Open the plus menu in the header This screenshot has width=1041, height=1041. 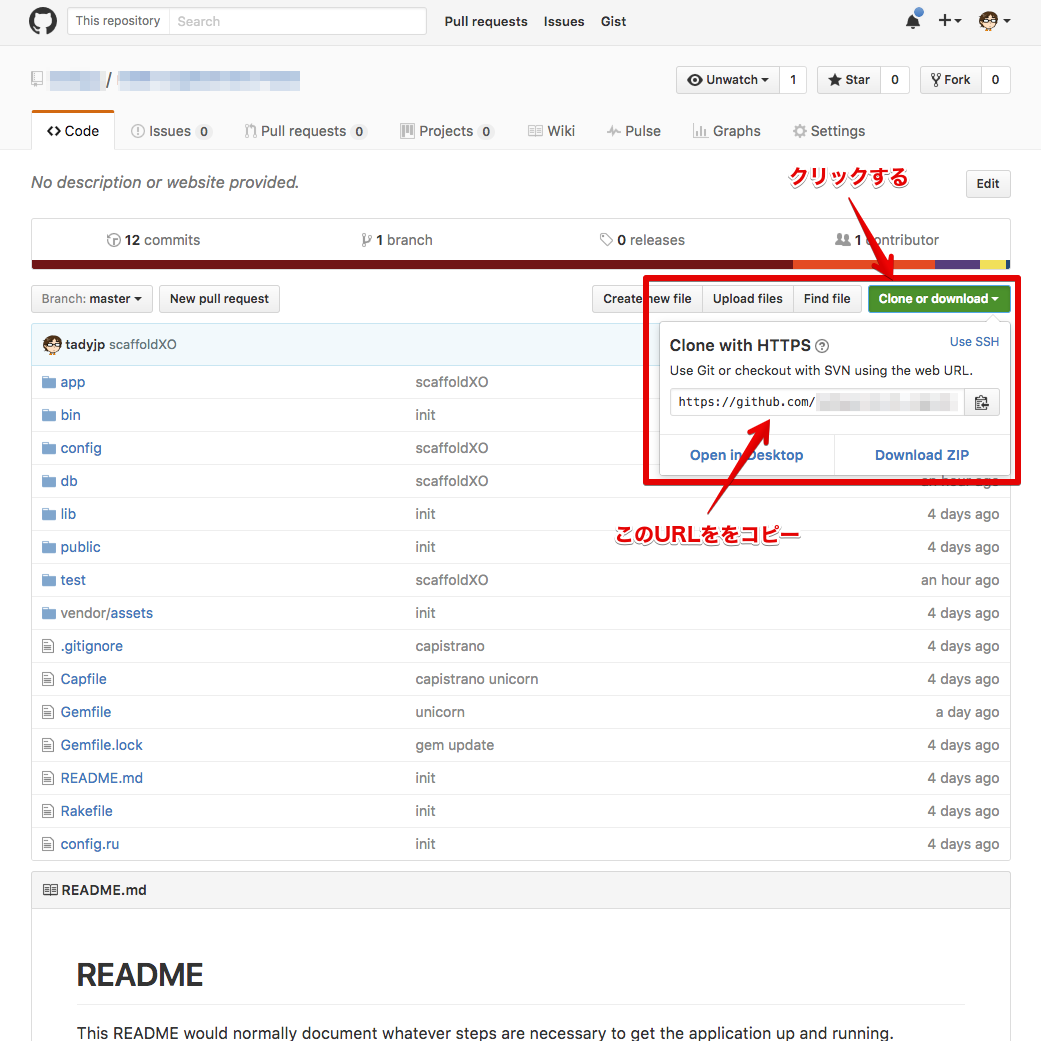coord(948,21)
